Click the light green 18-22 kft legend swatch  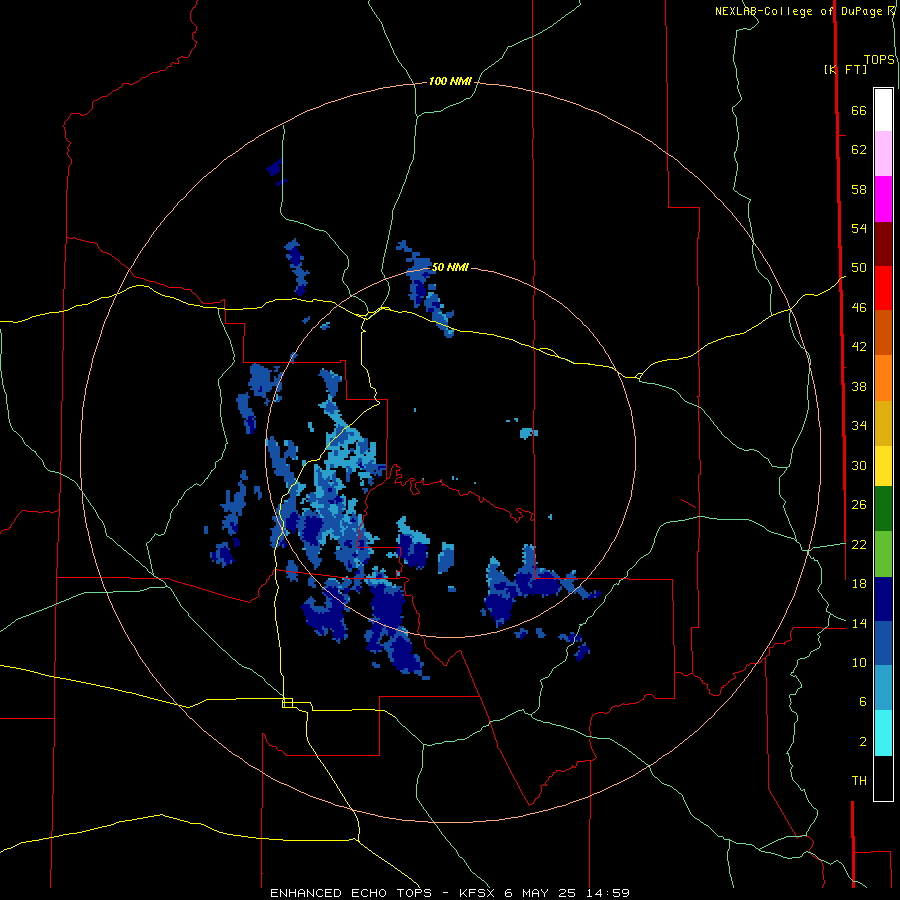coord(883,554)
